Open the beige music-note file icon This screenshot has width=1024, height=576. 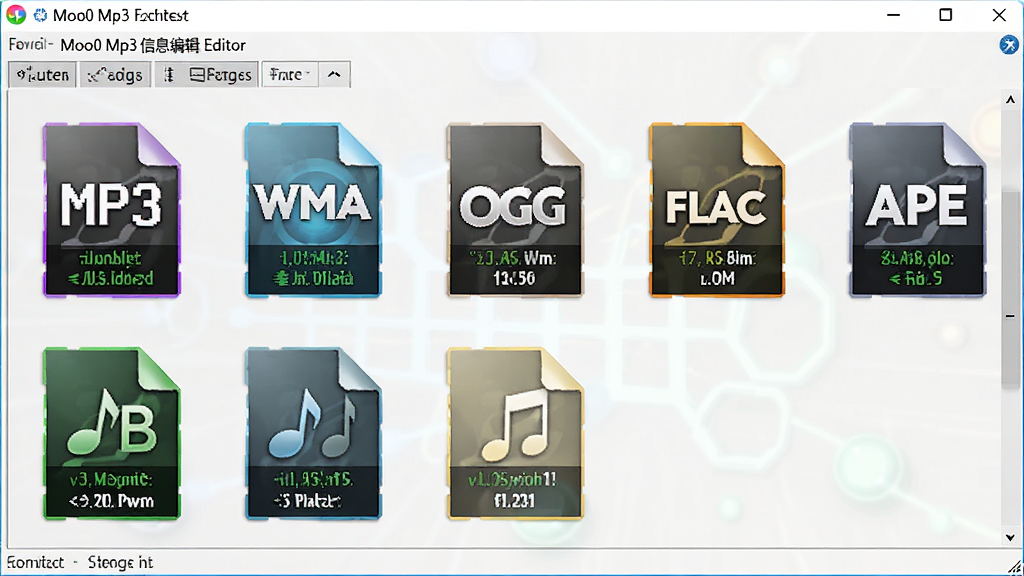pos(515,434)
